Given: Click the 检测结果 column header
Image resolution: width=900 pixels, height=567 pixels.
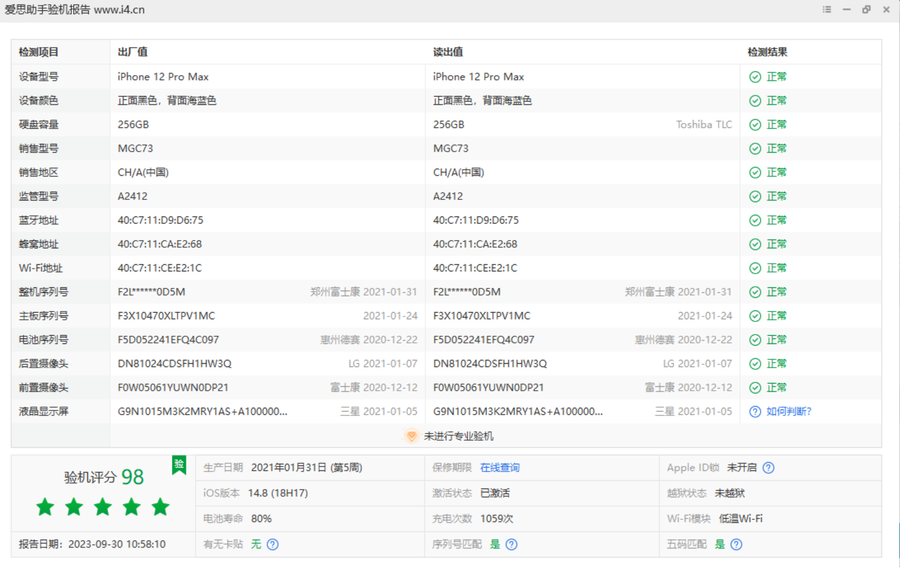Looking at the screenshot, I should click(767, 52).
